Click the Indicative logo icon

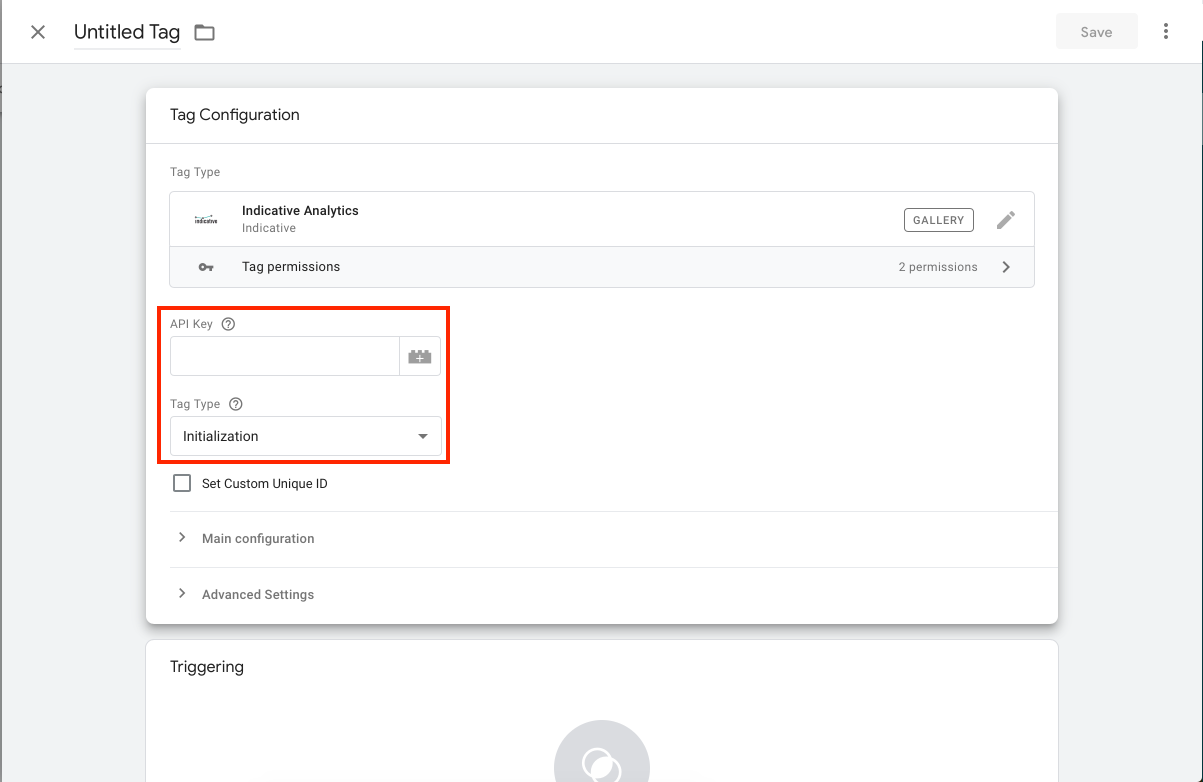tap(206, 219)
